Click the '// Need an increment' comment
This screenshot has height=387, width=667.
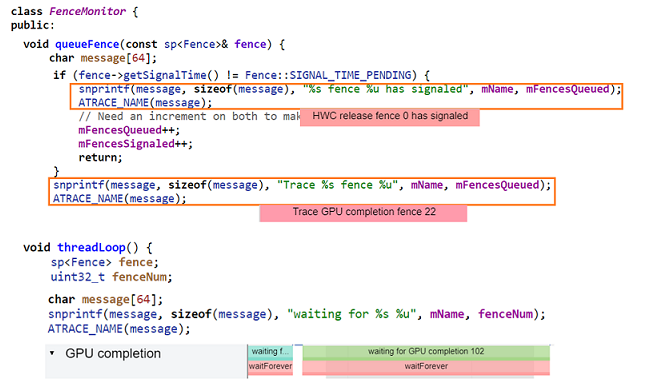(189, 116)
